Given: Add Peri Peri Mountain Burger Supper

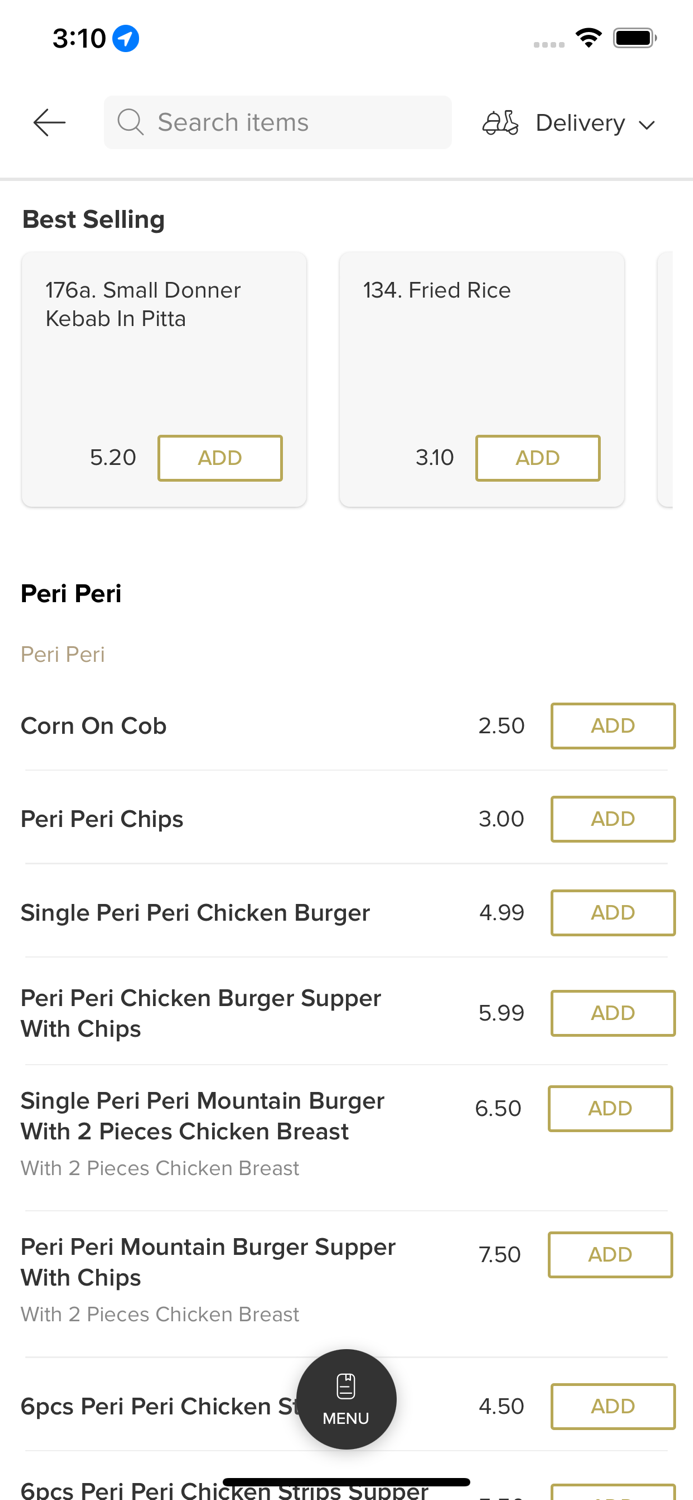Looking at the screenshot, I should (610, 1255).
